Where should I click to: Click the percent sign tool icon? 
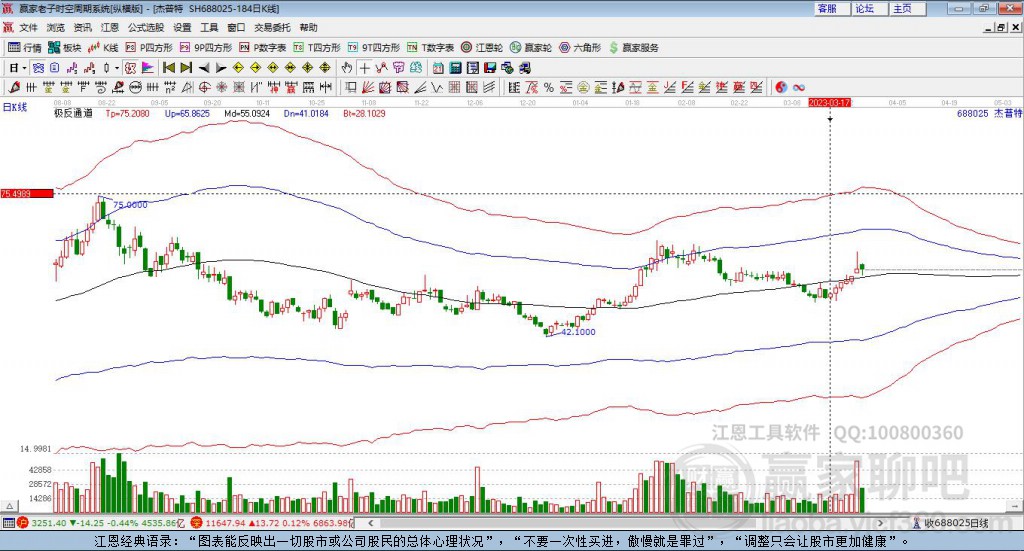549,87
